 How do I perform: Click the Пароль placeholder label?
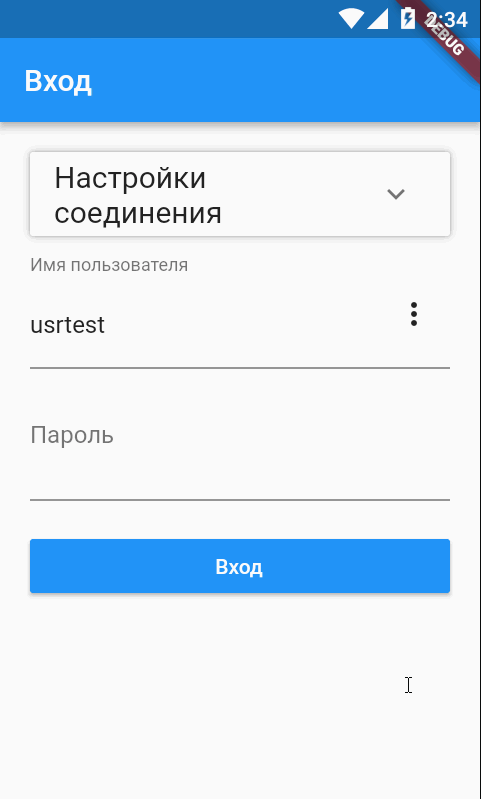[72, 435]
